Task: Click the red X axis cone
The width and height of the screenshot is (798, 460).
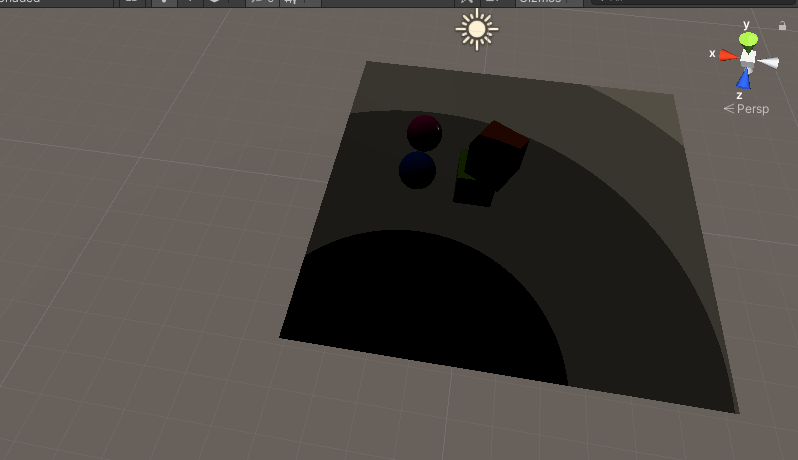Action: (727, 55)
